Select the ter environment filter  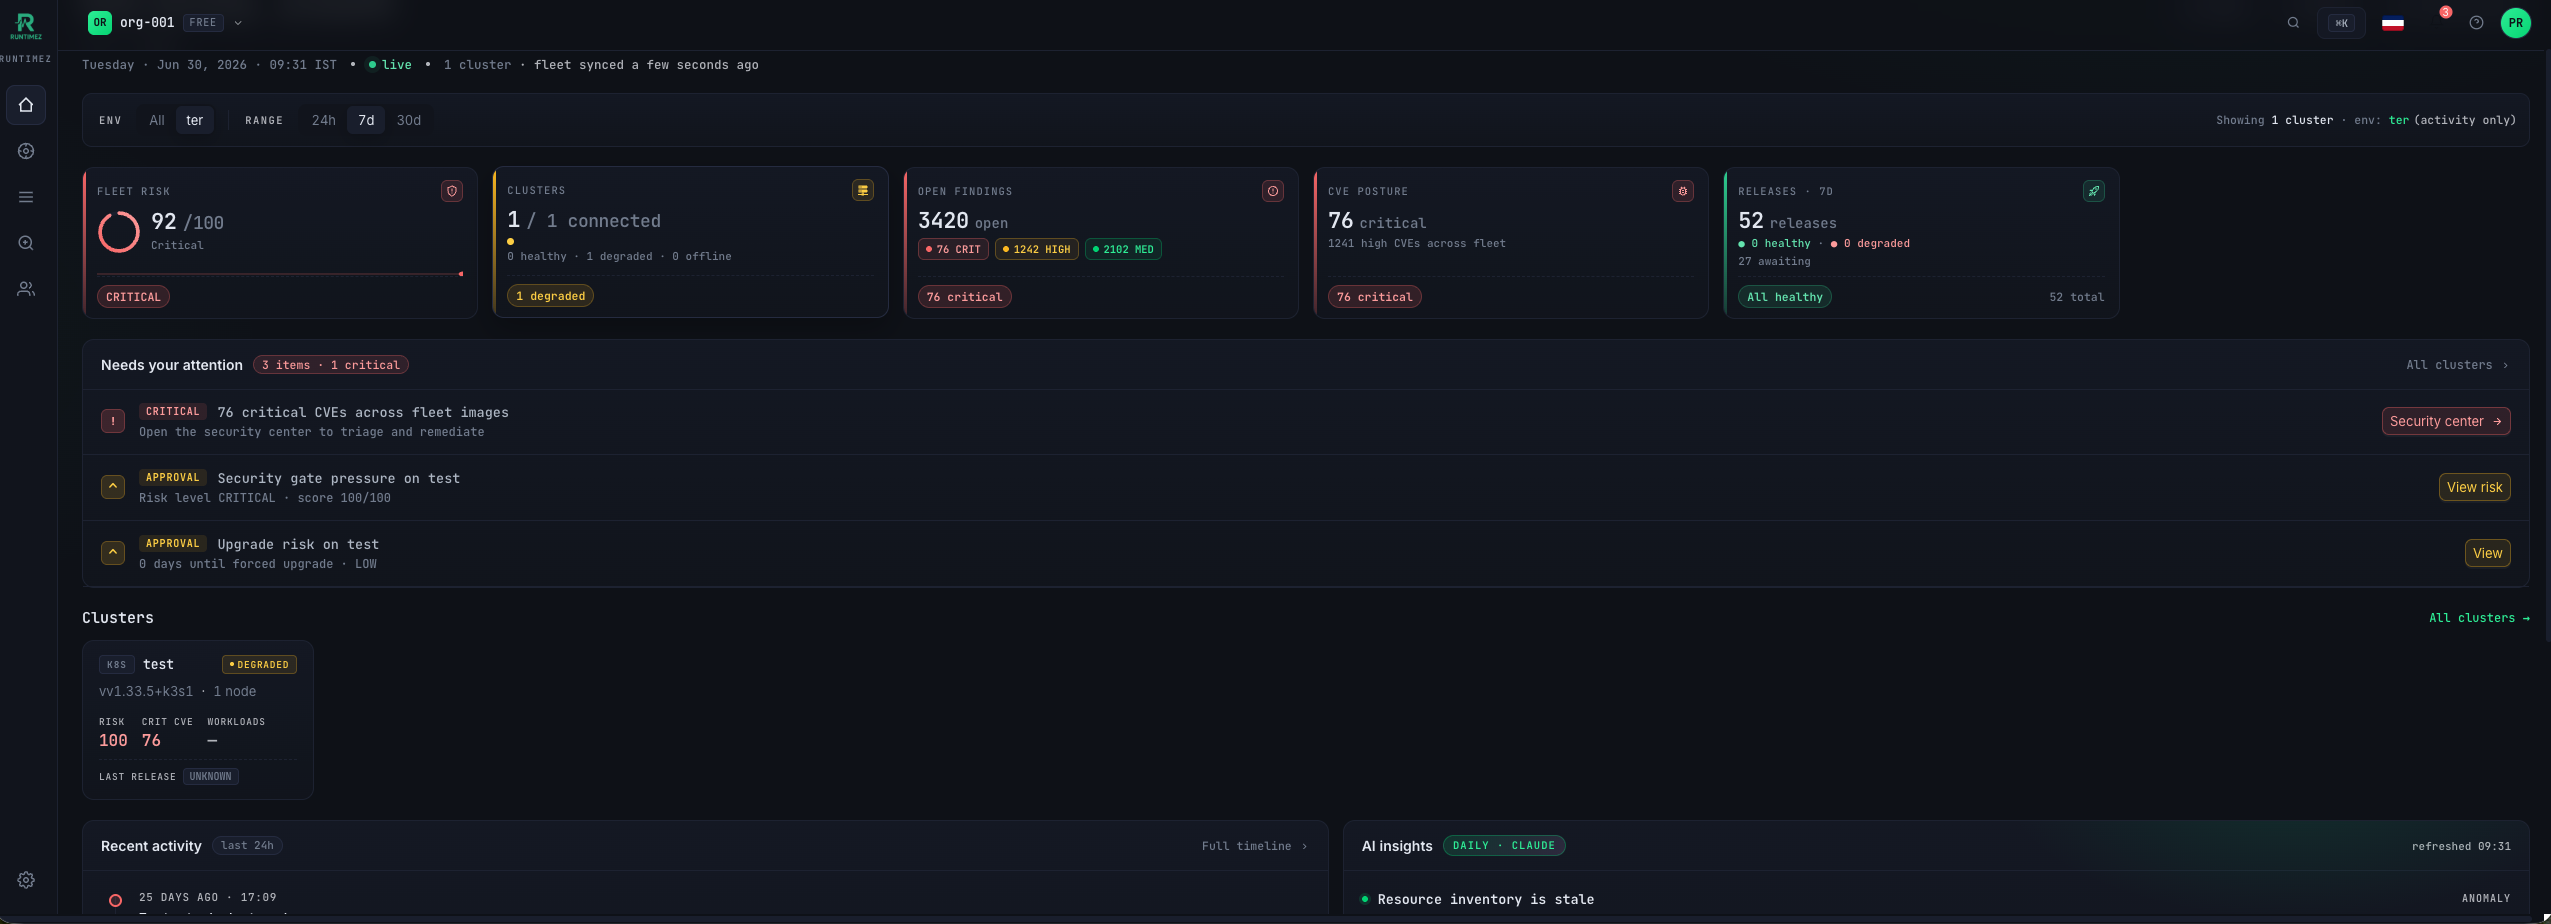pyautogui.click(x=195, y=120)
